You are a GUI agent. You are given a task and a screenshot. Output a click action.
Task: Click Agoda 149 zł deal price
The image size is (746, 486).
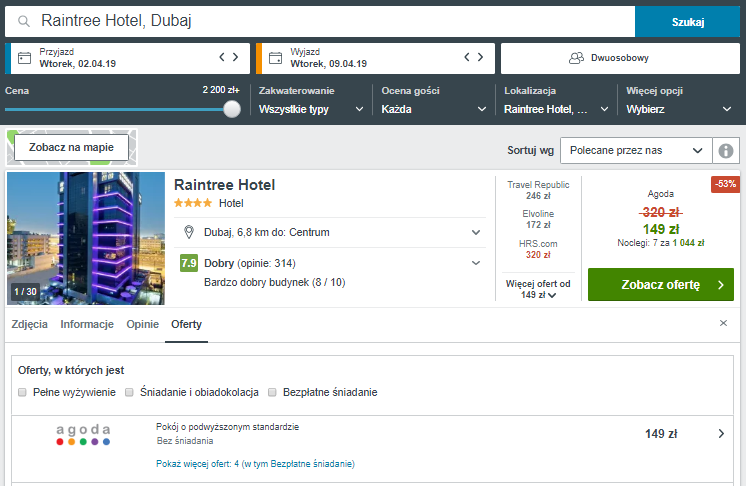pyautogui.click(x=661, y=229)
